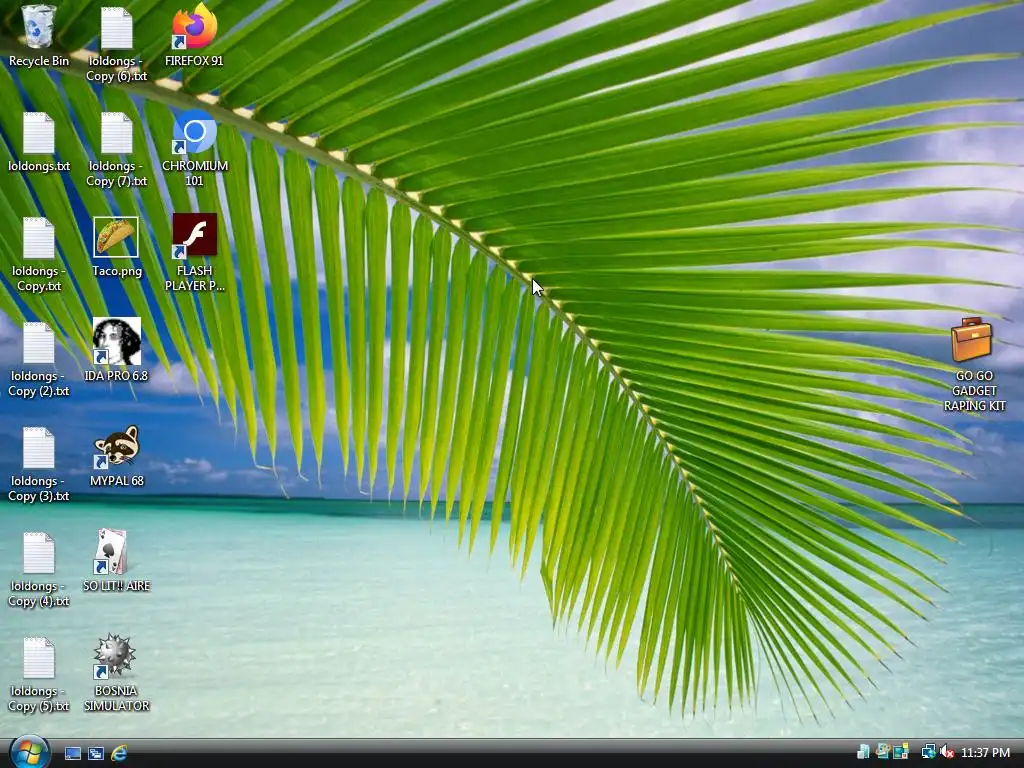Select the CHROMIUM 101 shortcut icon
This screenshot has width=1024, height=768.
tap(195, 149)
